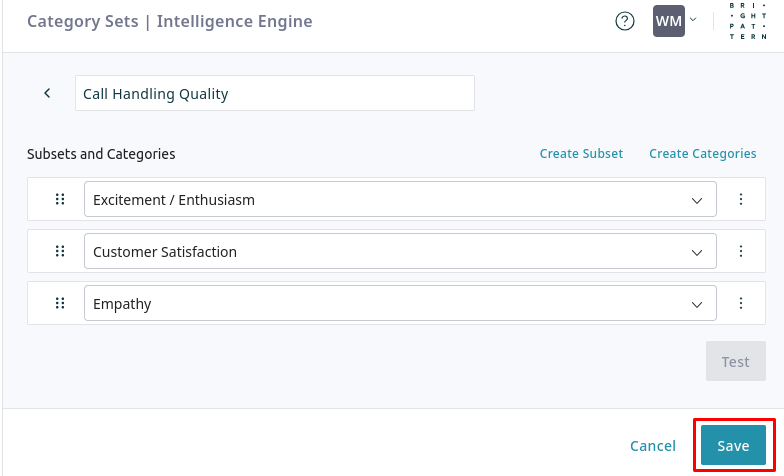Open the more options menu for Excitement / Enthusiasm
Viewport: 784px width, 476px height.
coord(741,199)
